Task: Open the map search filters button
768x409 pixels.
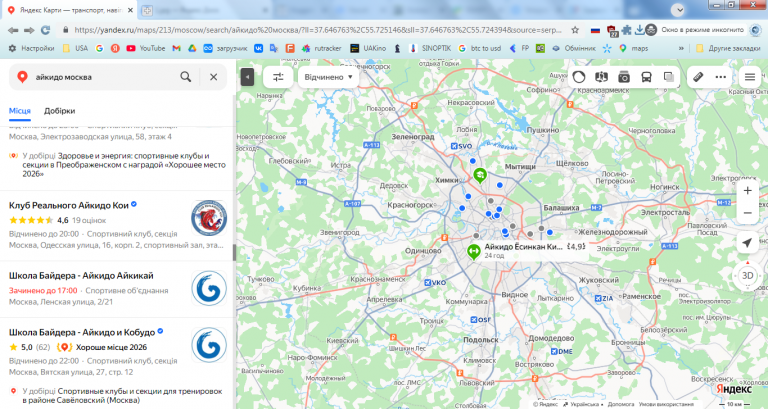Action: (278, 77)
